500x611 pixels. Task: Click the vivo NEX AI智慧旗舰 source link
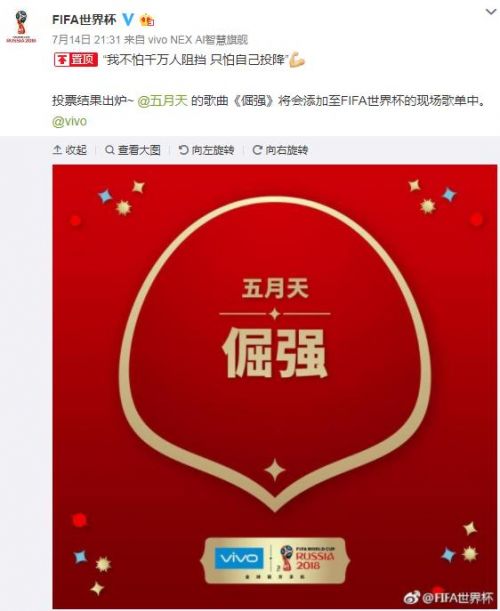(x=198, y=39)
